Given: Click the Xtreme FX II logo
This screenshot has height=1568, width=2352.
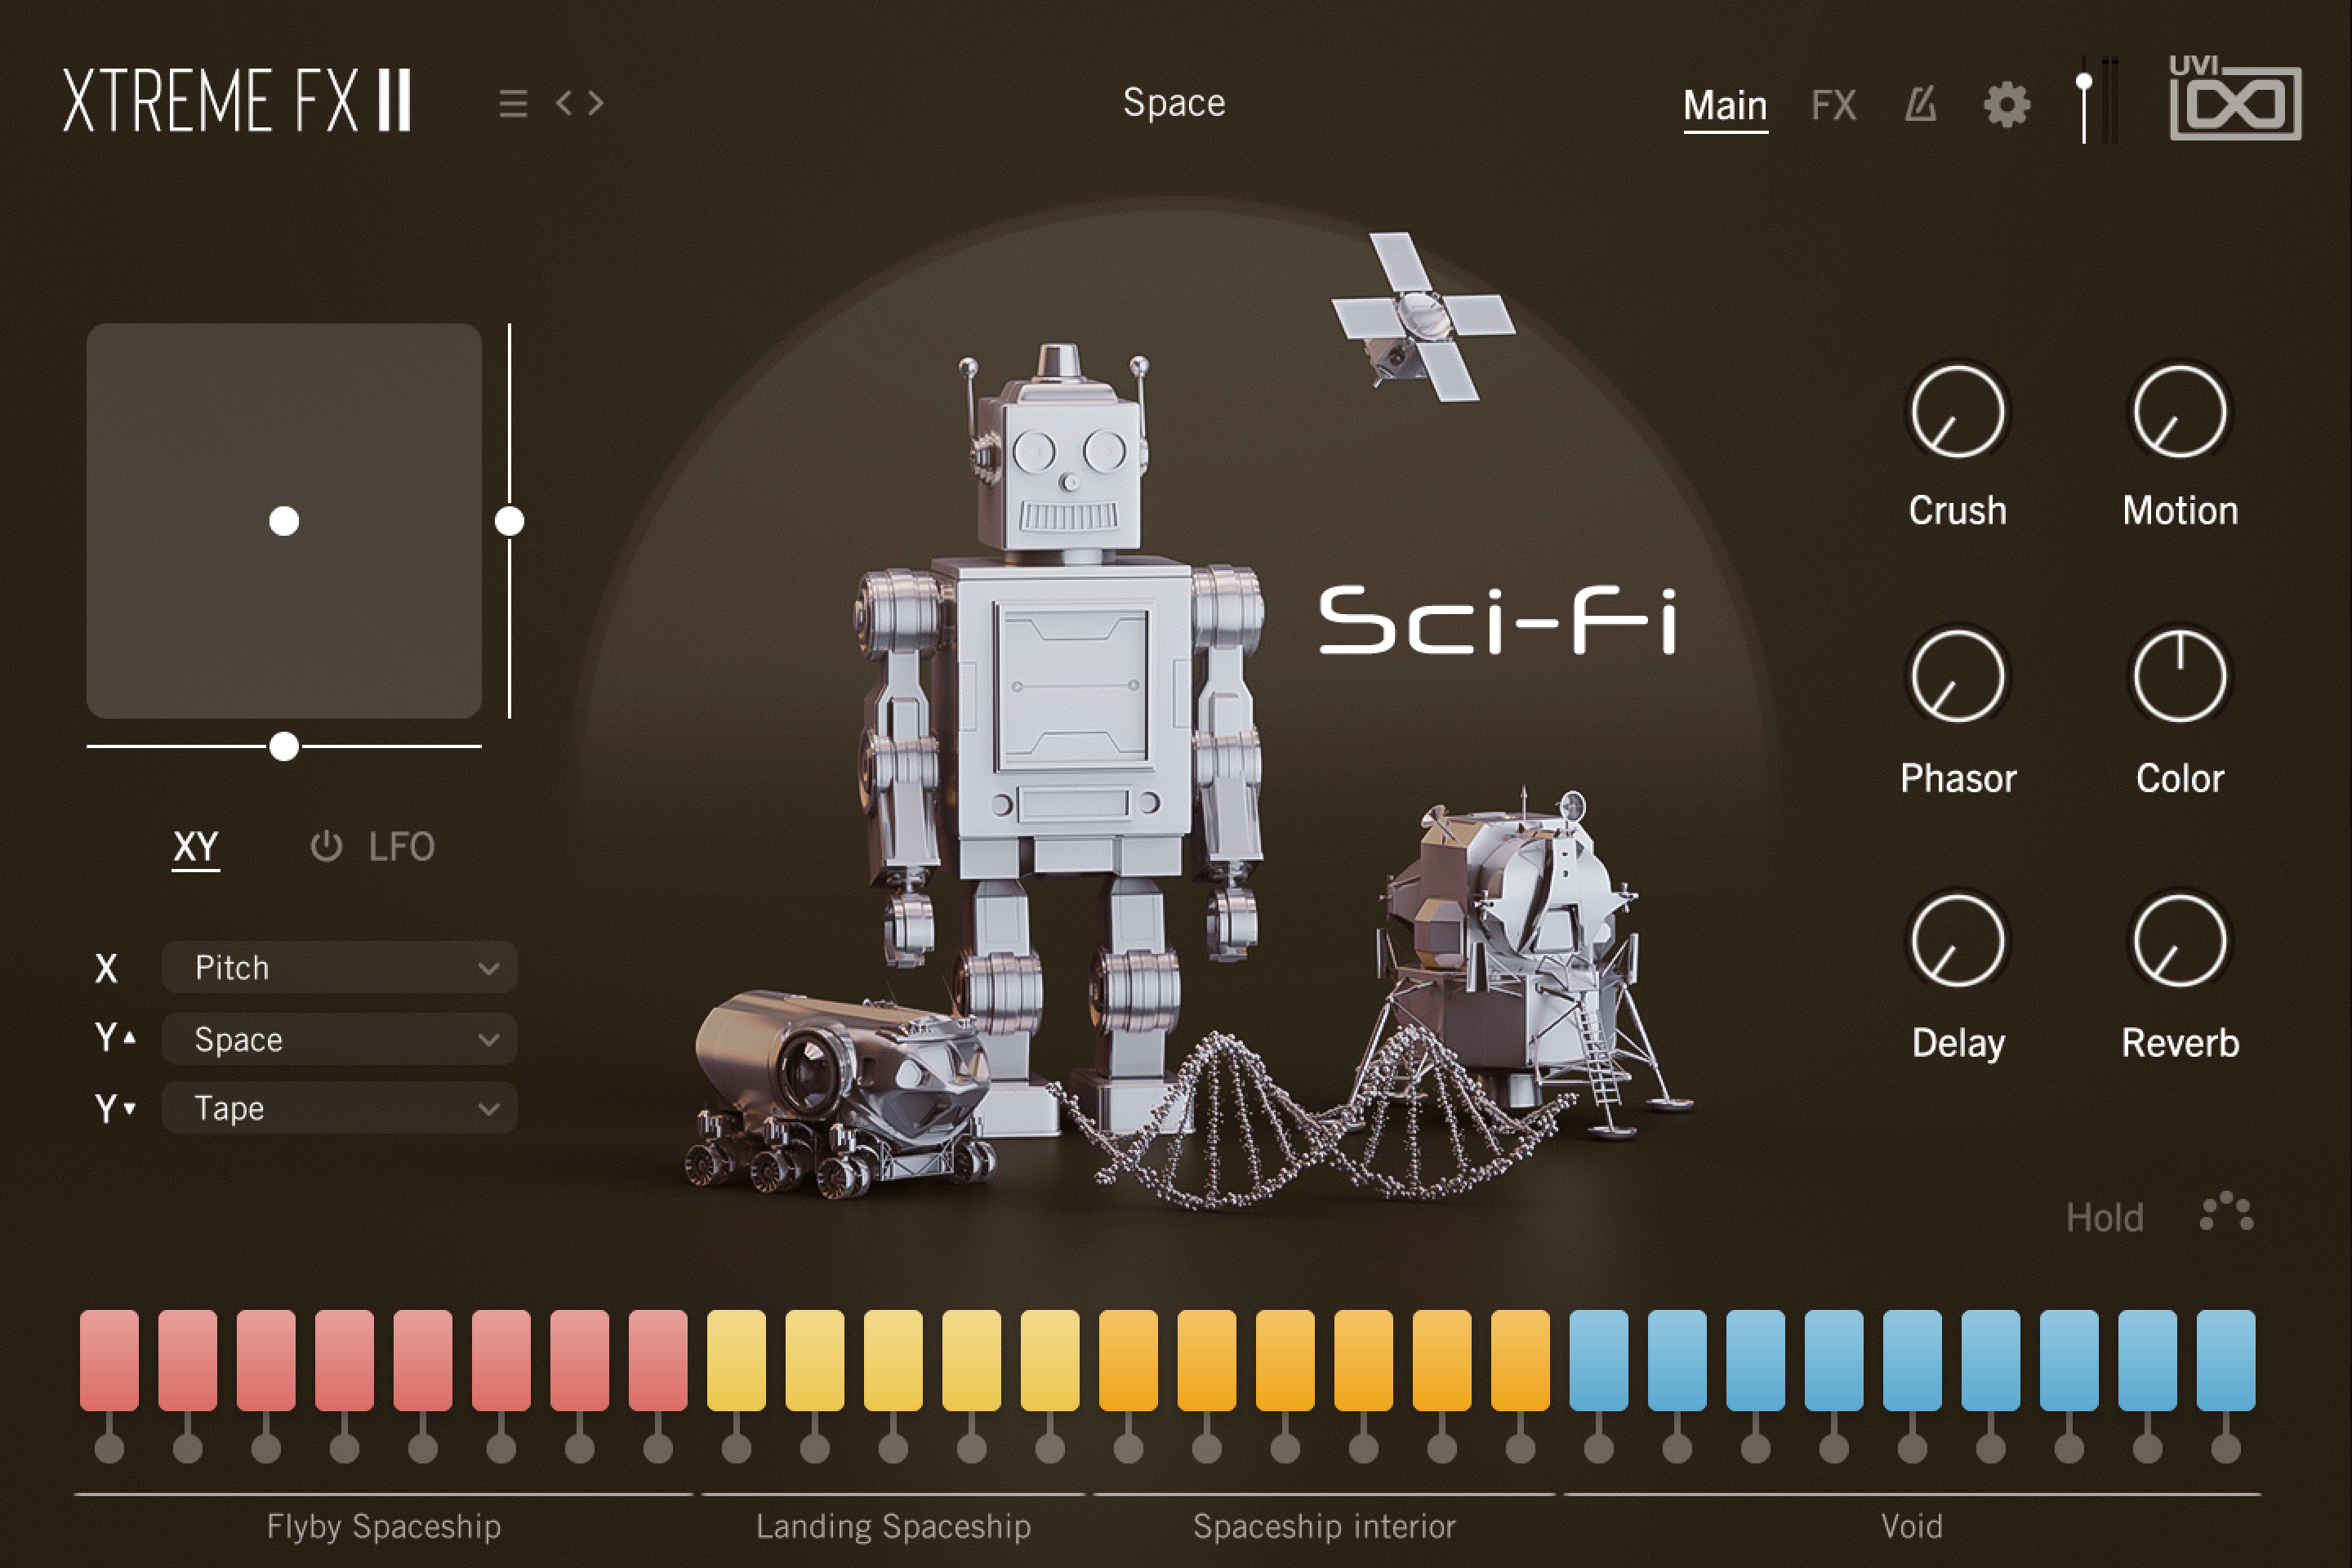Looking at the screenshot, I should click(237, 100).
